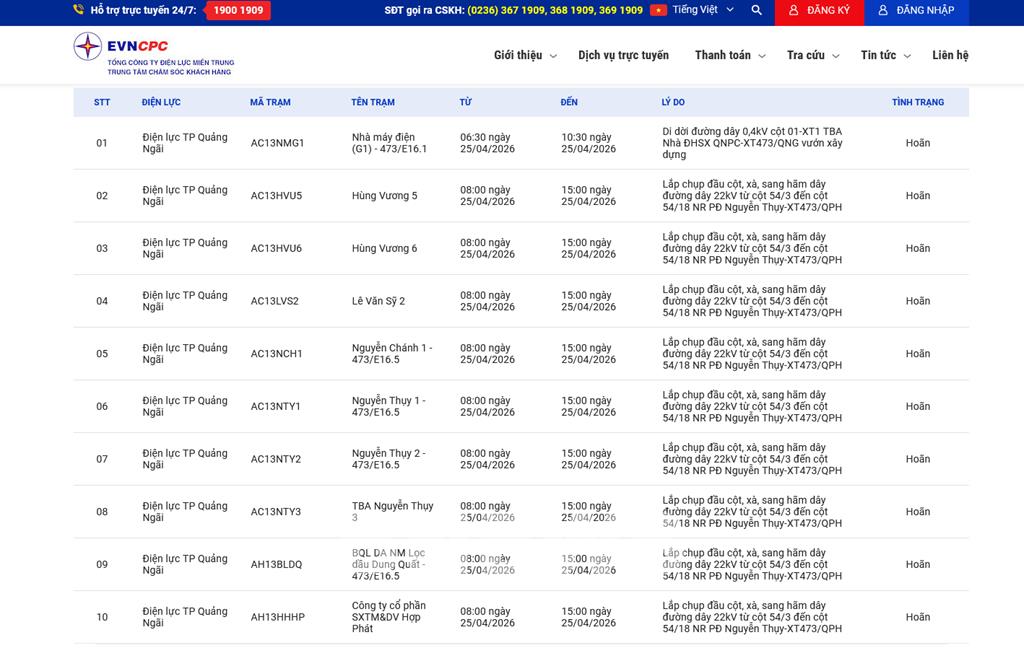Go to the Liên hệ page
The width and height of the screenshot is (1024, 648).
950,55
